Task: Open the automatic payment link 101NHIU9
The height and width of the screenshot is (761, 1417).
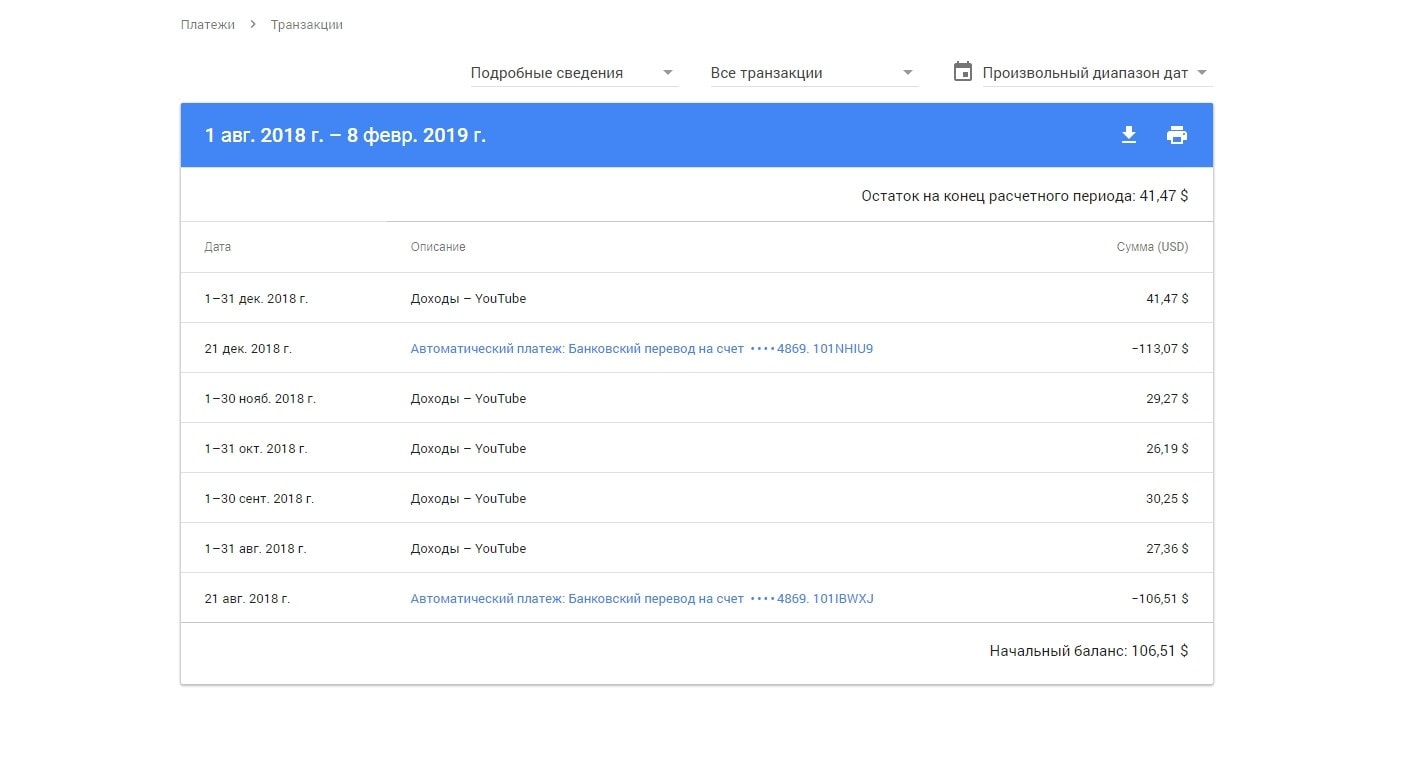Action: click(641, 349)
